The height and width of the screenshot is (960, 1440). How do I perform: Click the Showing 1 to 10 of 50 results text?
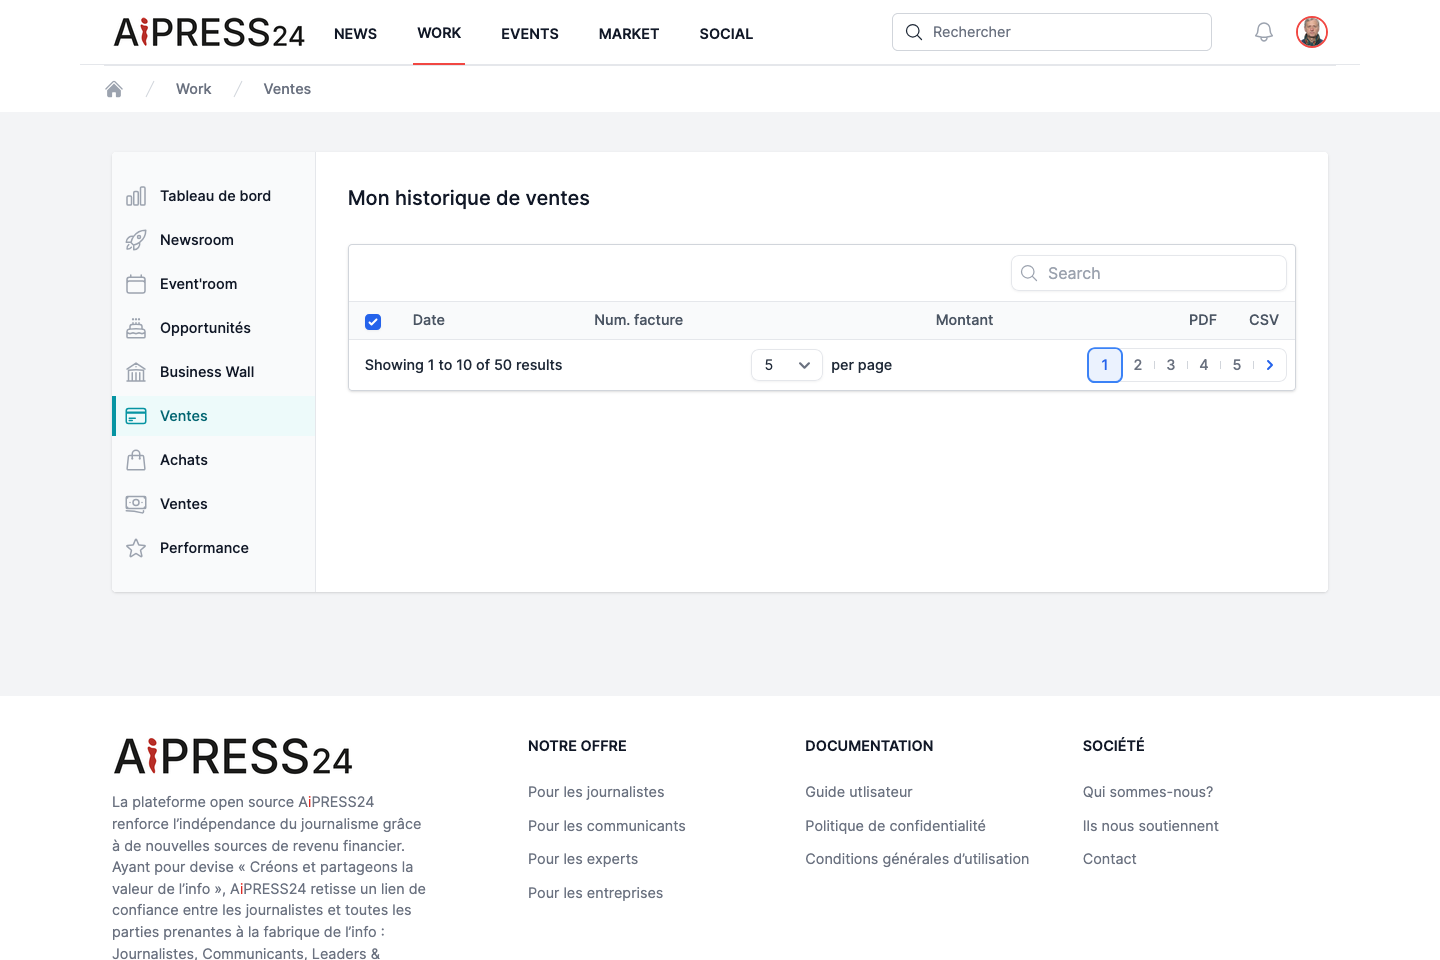[x=463, y=365]
